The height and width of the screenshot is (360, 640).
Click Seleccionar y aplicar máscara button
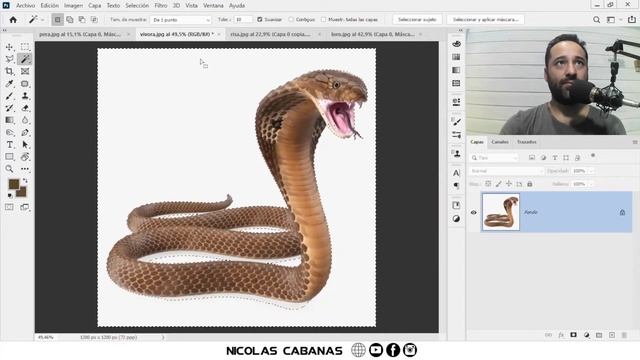(x=485, y=20)
